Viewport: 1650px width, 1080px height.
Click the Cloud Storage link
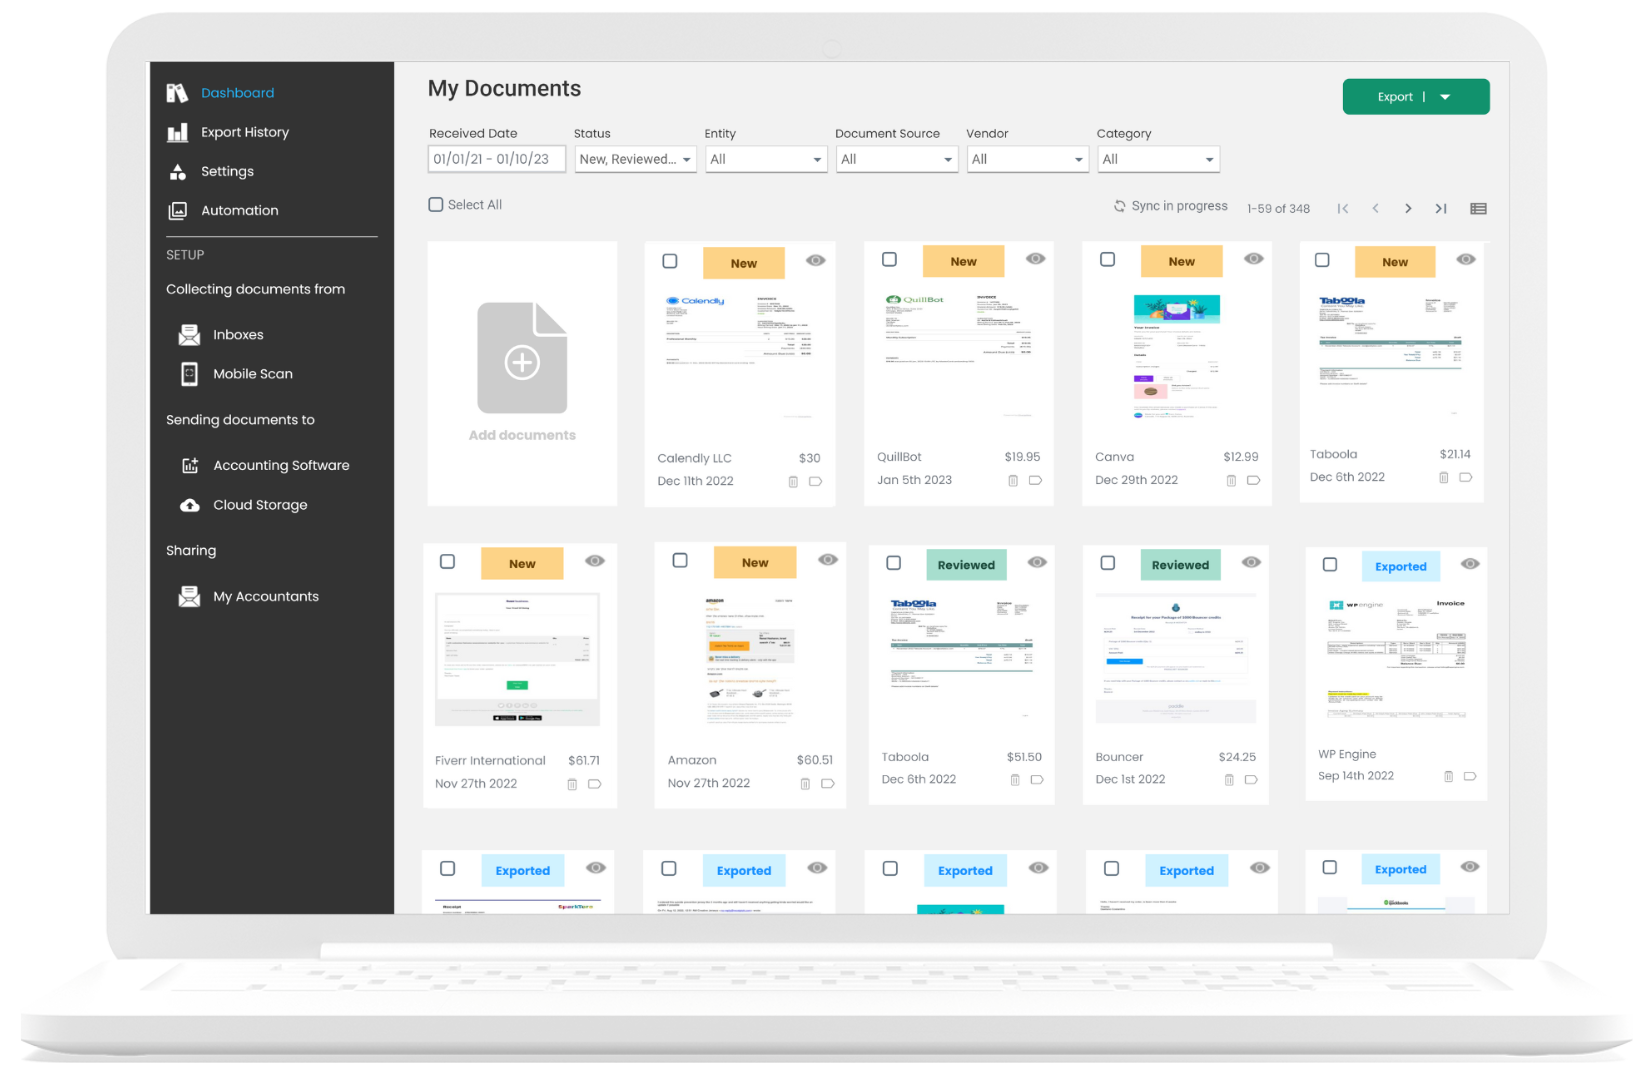260,505
